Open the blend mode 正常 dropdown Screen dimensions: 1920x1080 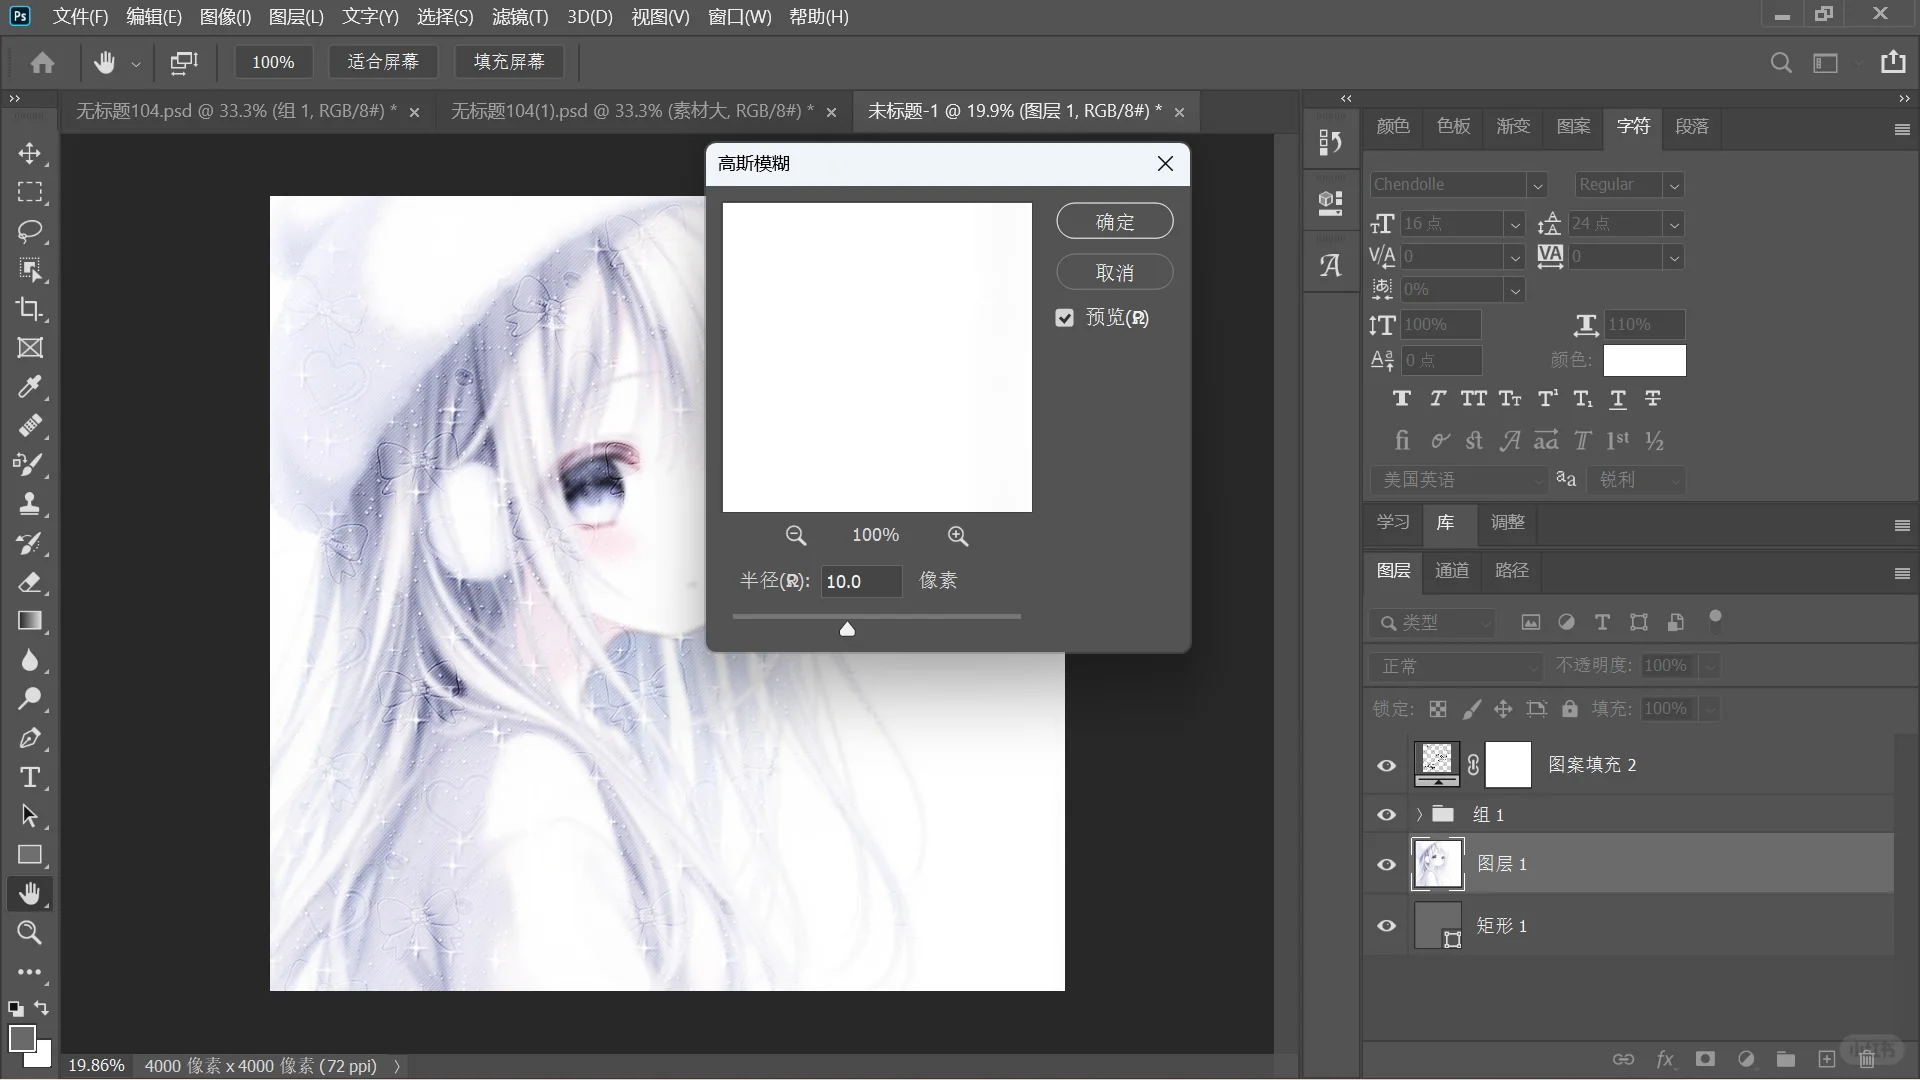[1456, 666]
